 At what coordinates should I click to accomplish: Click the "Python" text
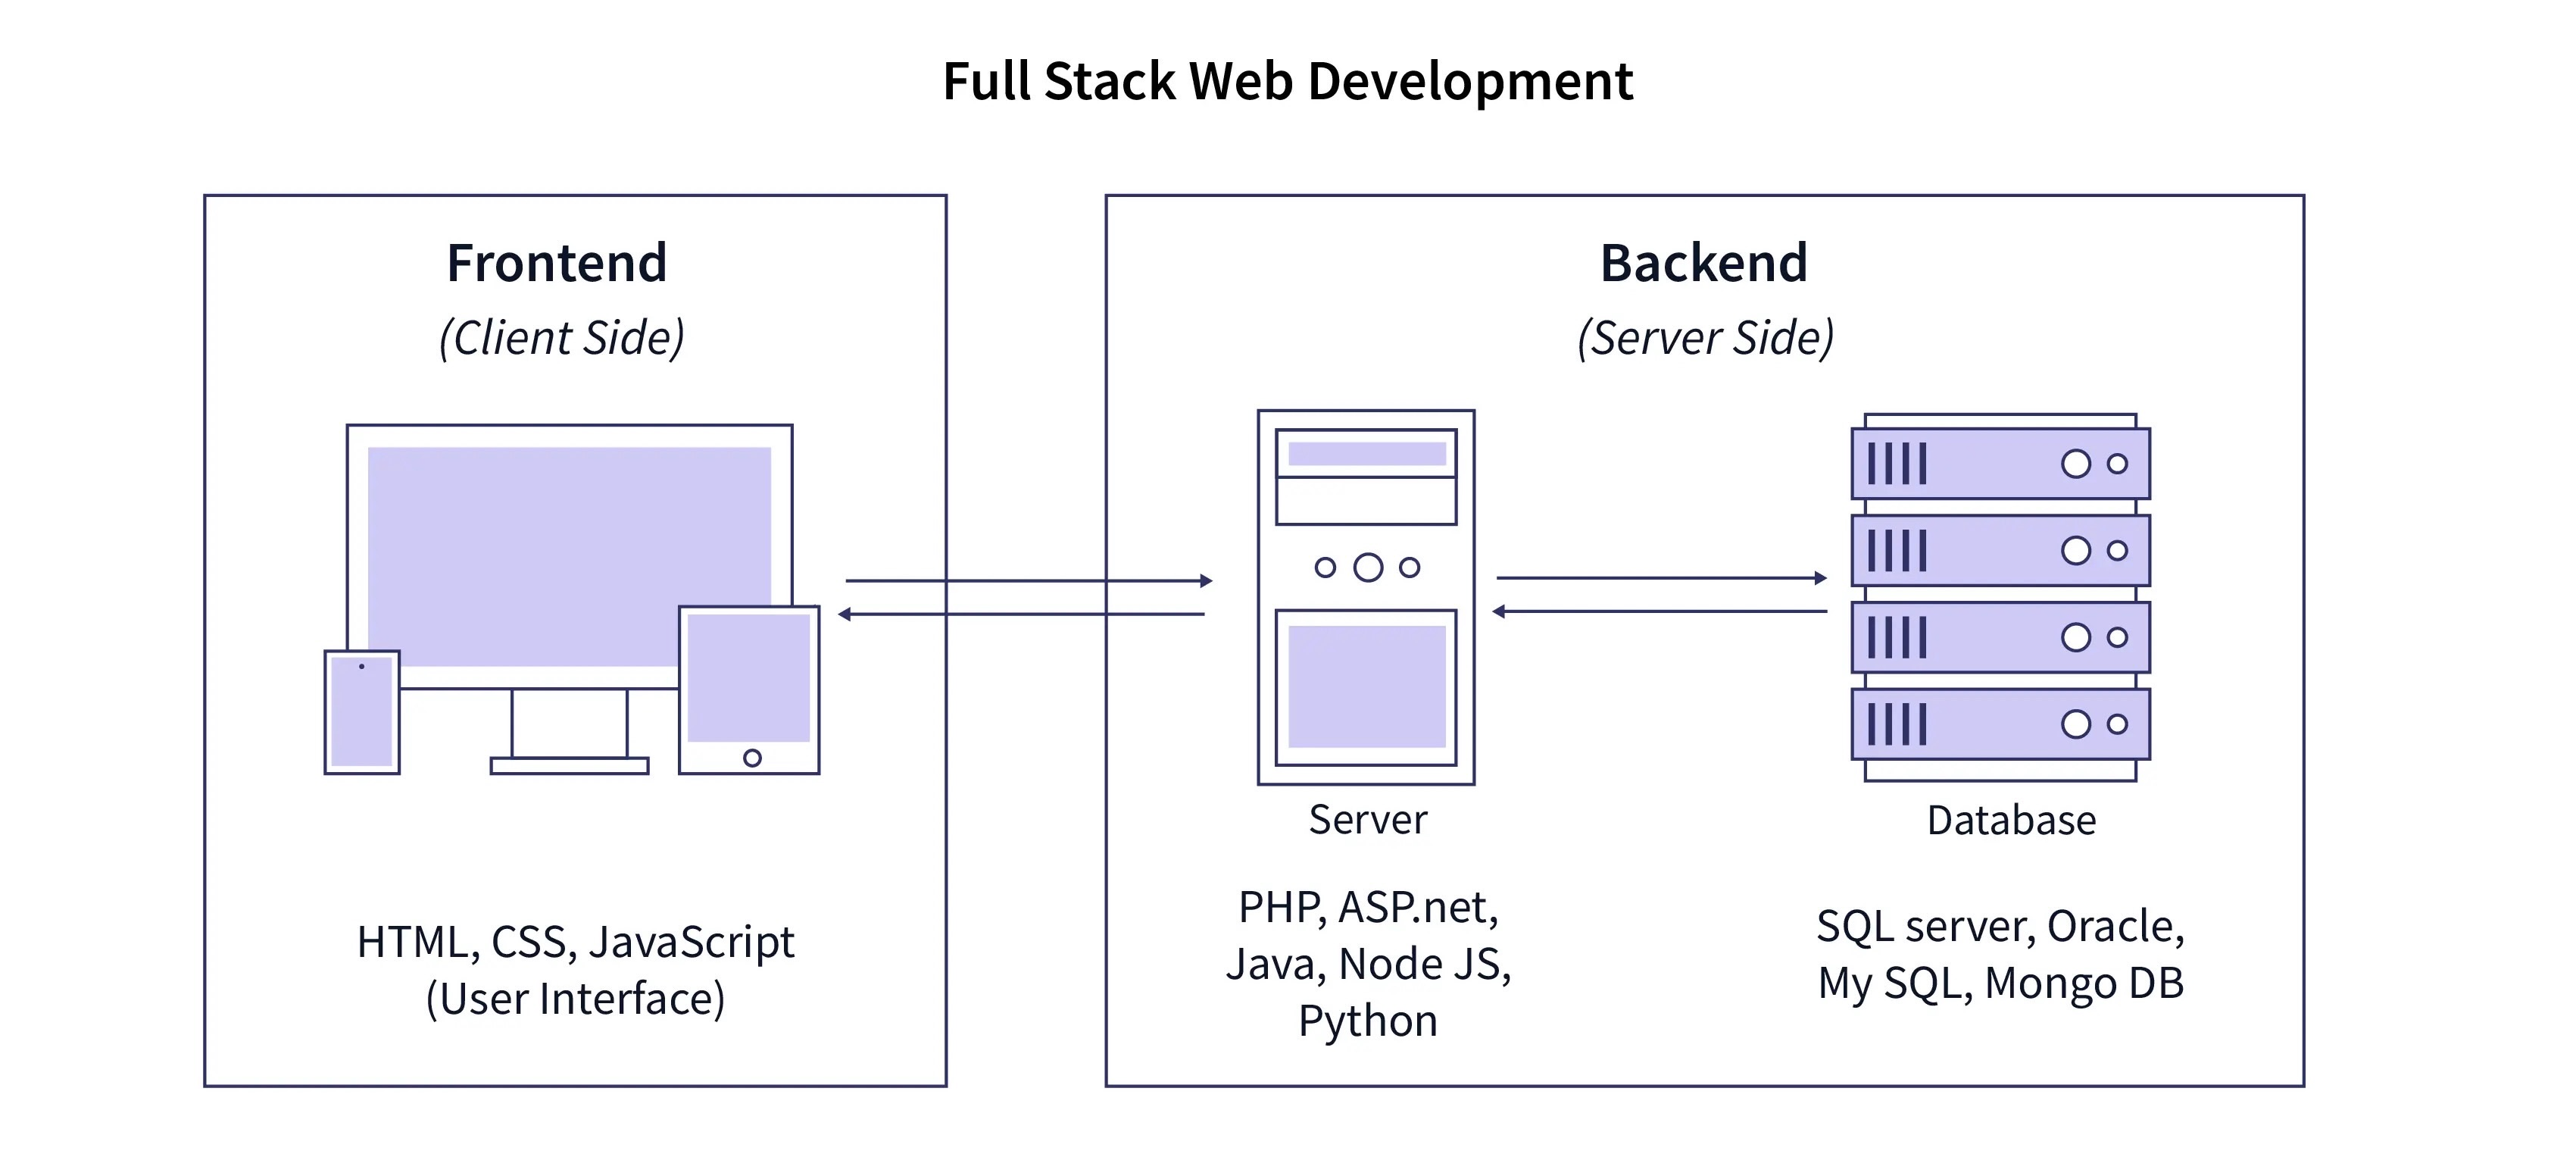pos(1368,1022)
